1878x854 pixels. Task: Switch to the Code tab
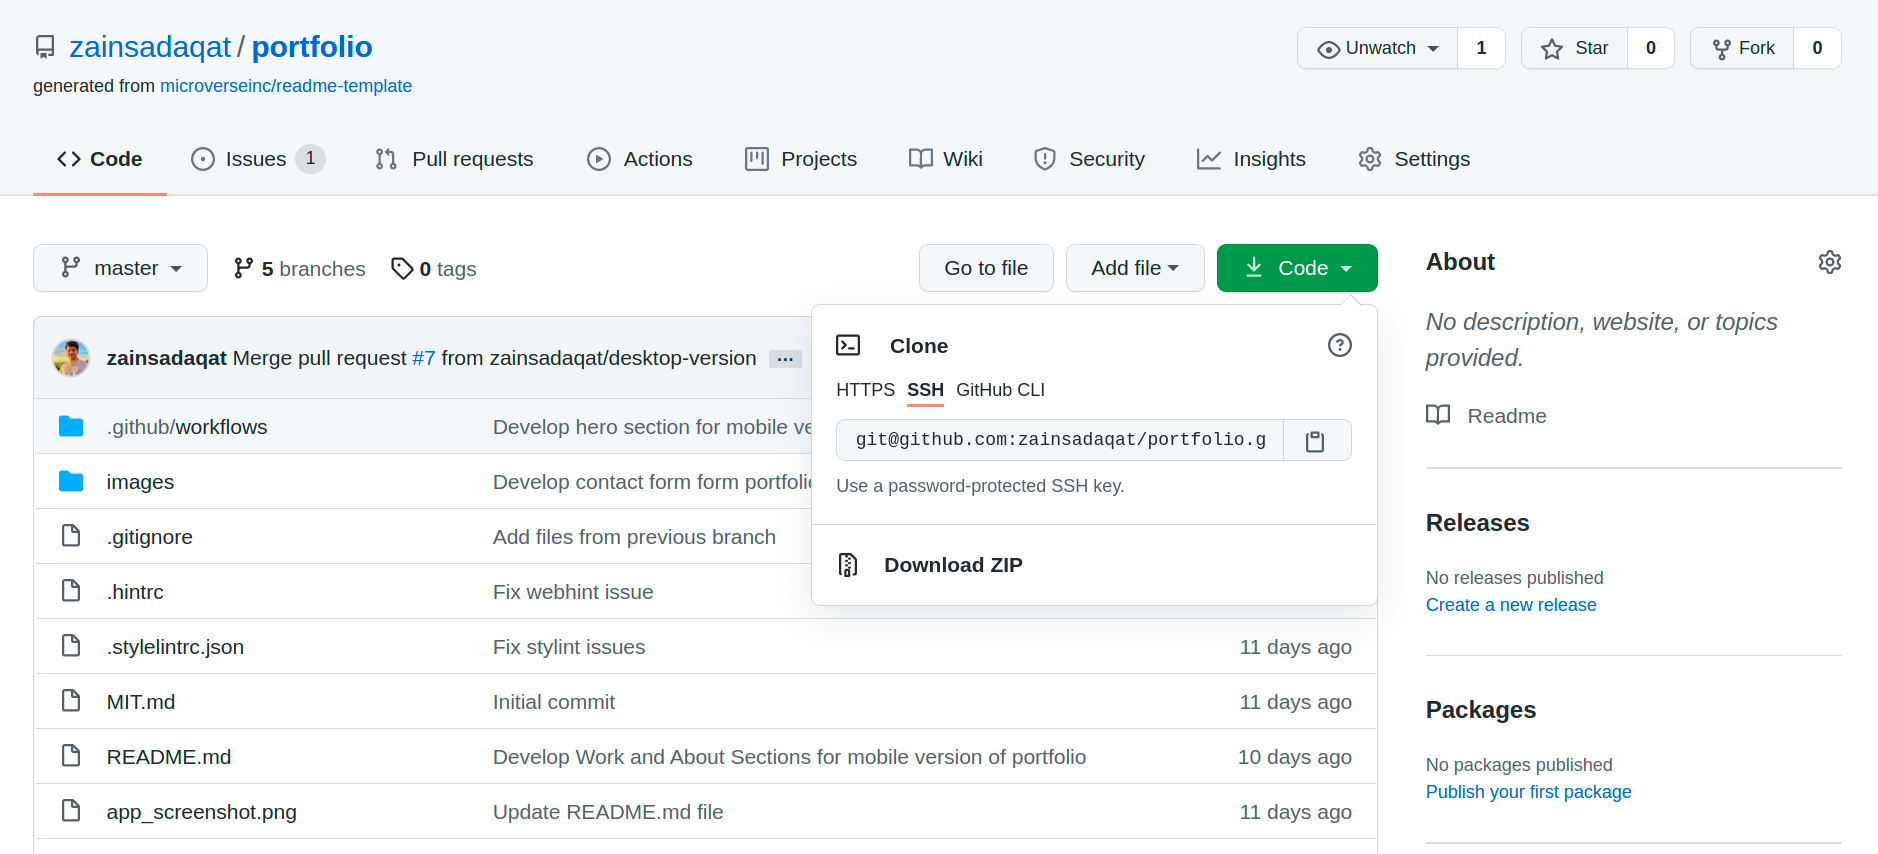pyautogui.click(x=100, y=159)
